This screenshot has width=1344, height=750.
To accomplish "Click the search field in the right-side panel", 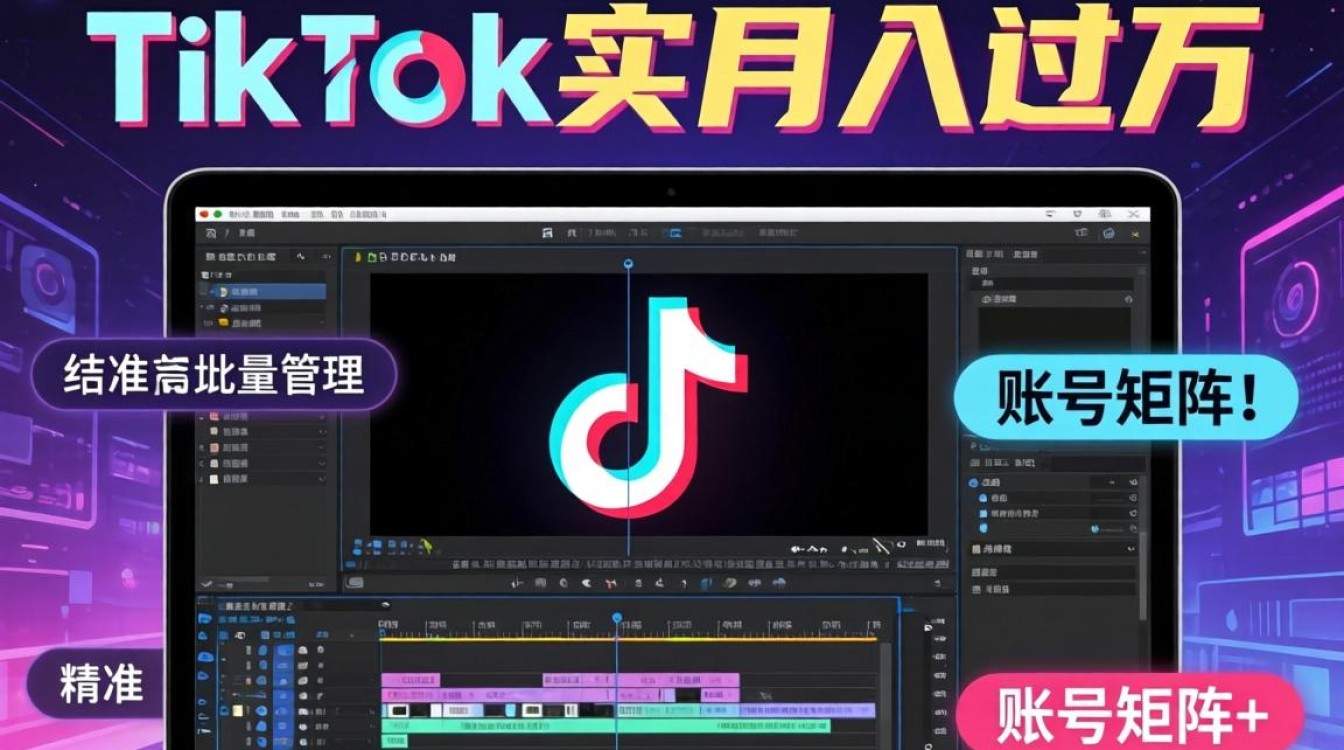I will pos(1058,283).
